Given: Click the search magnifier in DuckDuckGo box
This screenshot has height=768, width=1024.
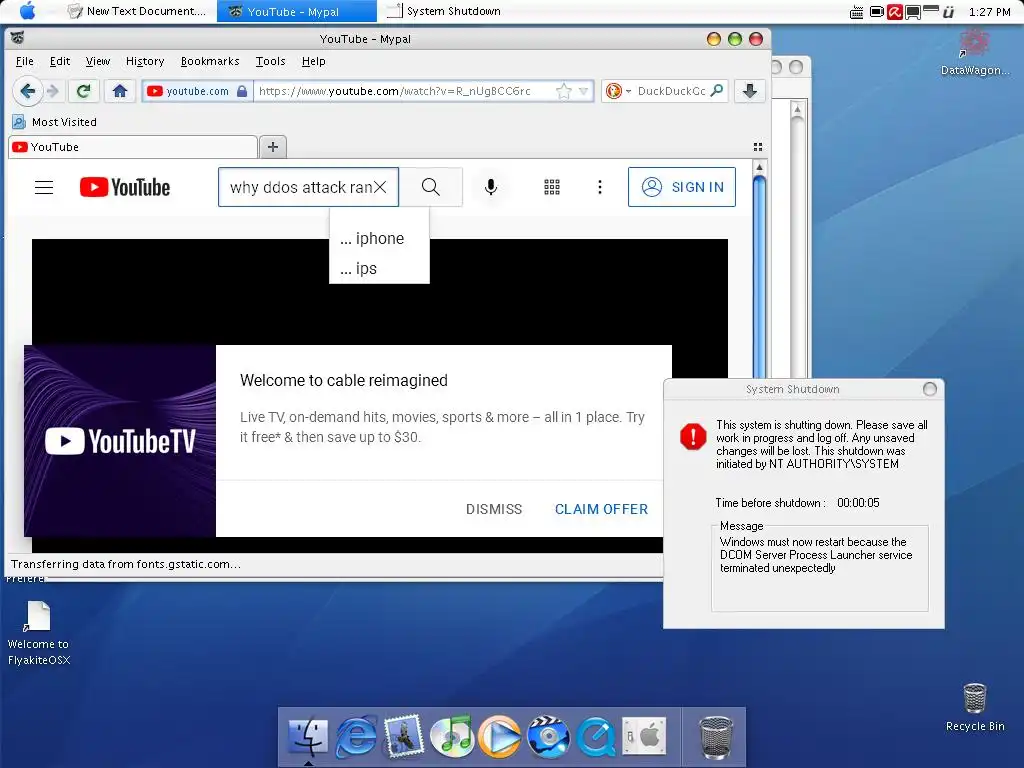Looking at the screenshot, I should click(717, 91).
